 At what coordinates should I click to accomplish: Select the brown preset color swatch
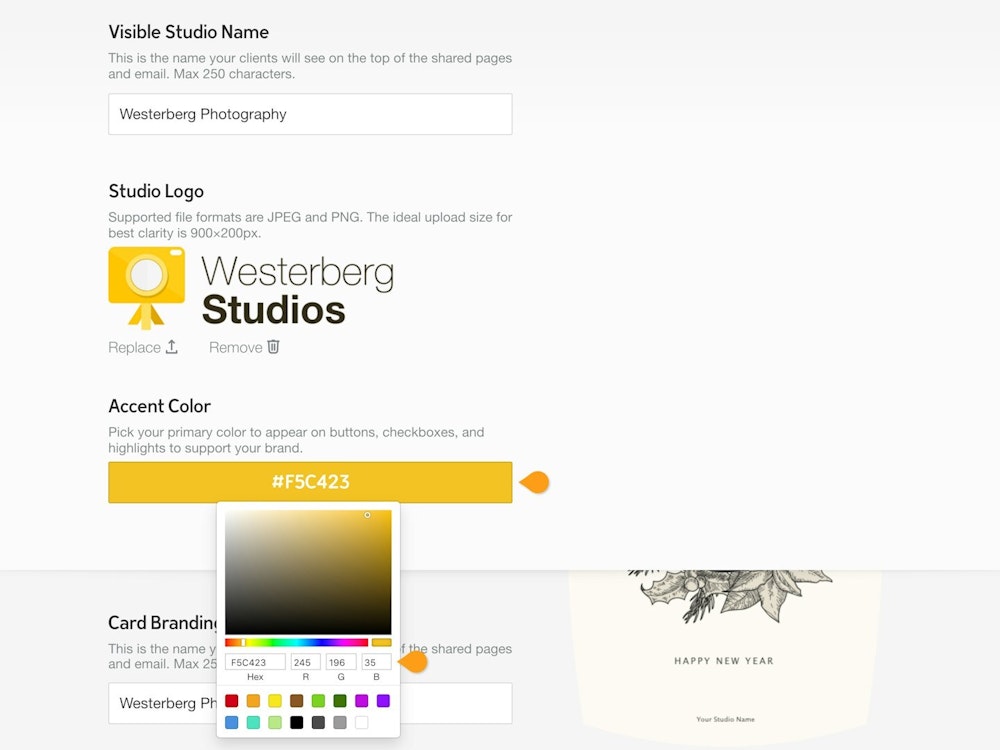(x=296, y=701)
